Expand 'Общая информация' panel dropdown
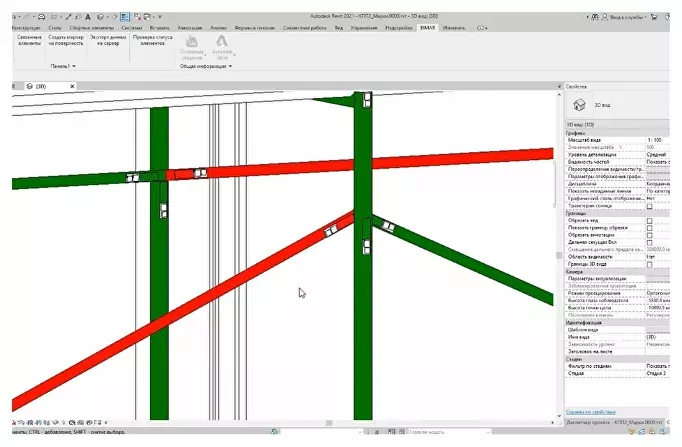 (x=205, y=66)
